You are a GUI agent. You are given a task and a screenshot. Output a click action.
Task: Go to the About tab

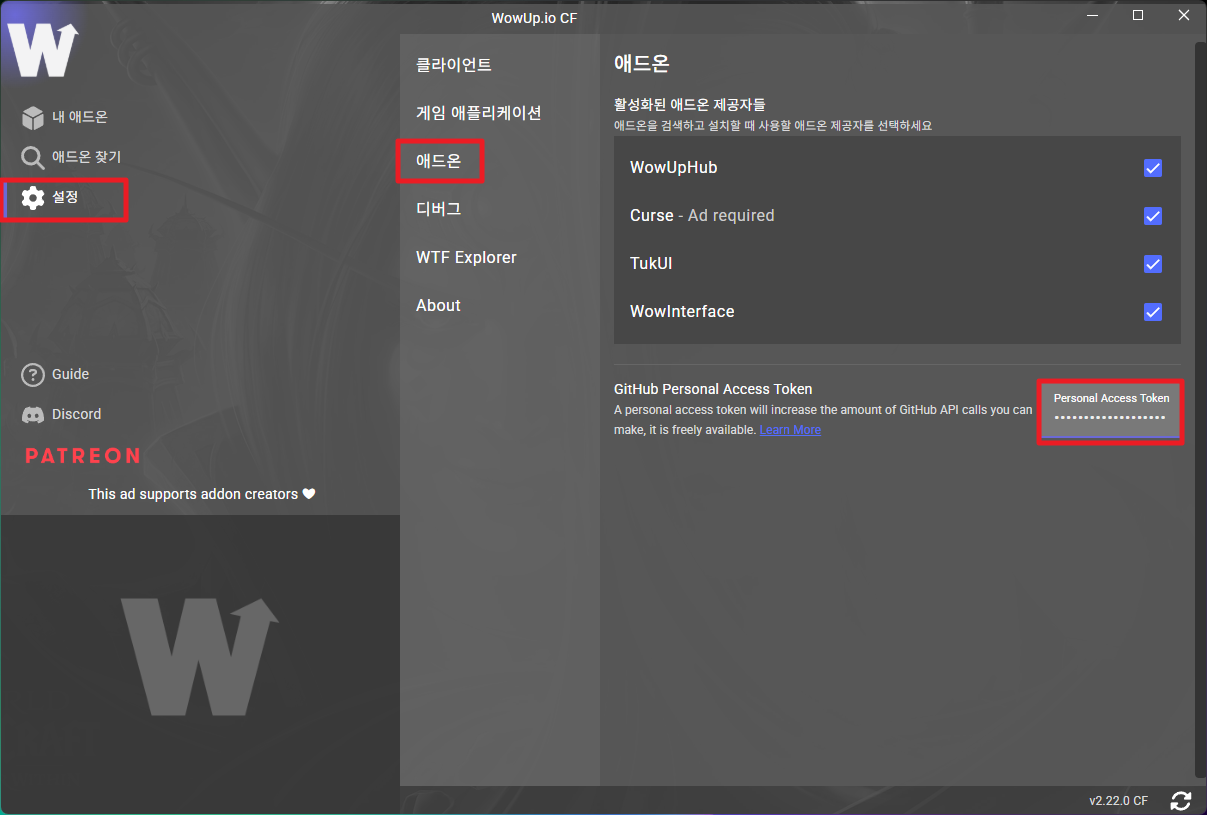[438, 305]
